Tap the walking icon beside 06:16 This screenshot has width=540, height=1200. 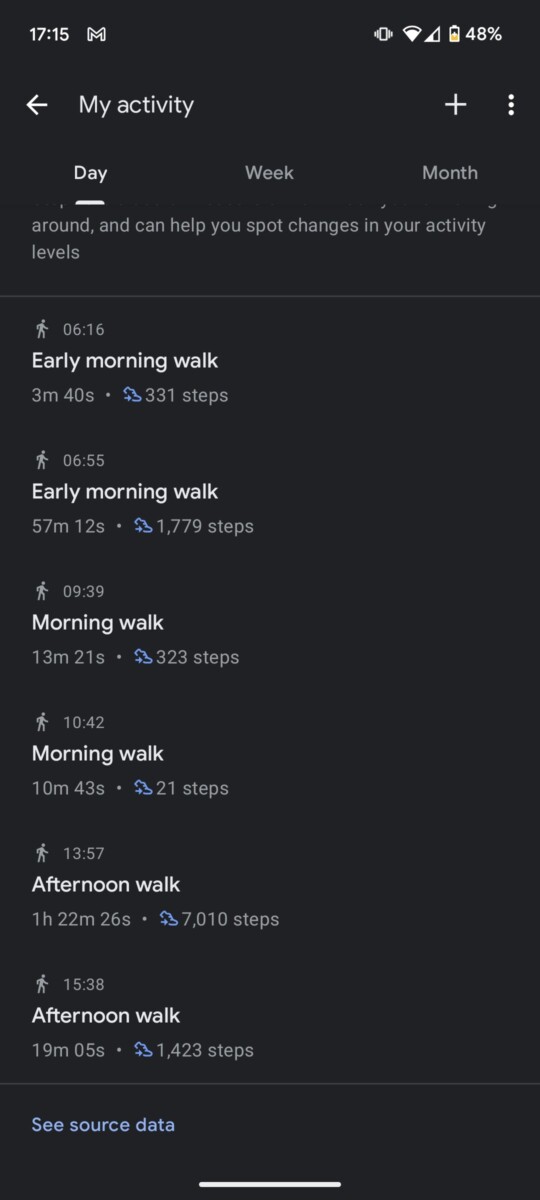click(x=41, y=329)
